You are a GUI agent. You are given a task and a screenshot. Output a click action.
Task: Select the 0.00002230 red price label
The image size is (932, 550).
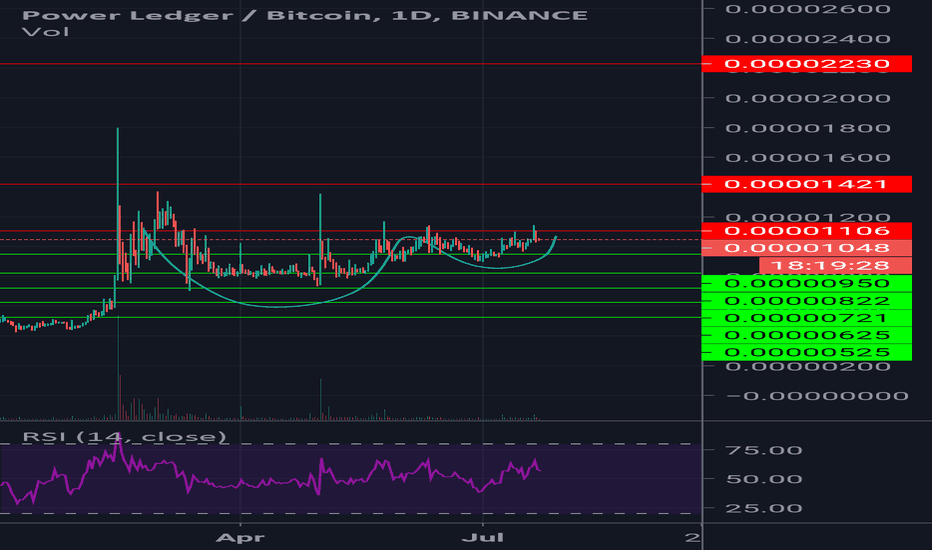coord(807,64)
